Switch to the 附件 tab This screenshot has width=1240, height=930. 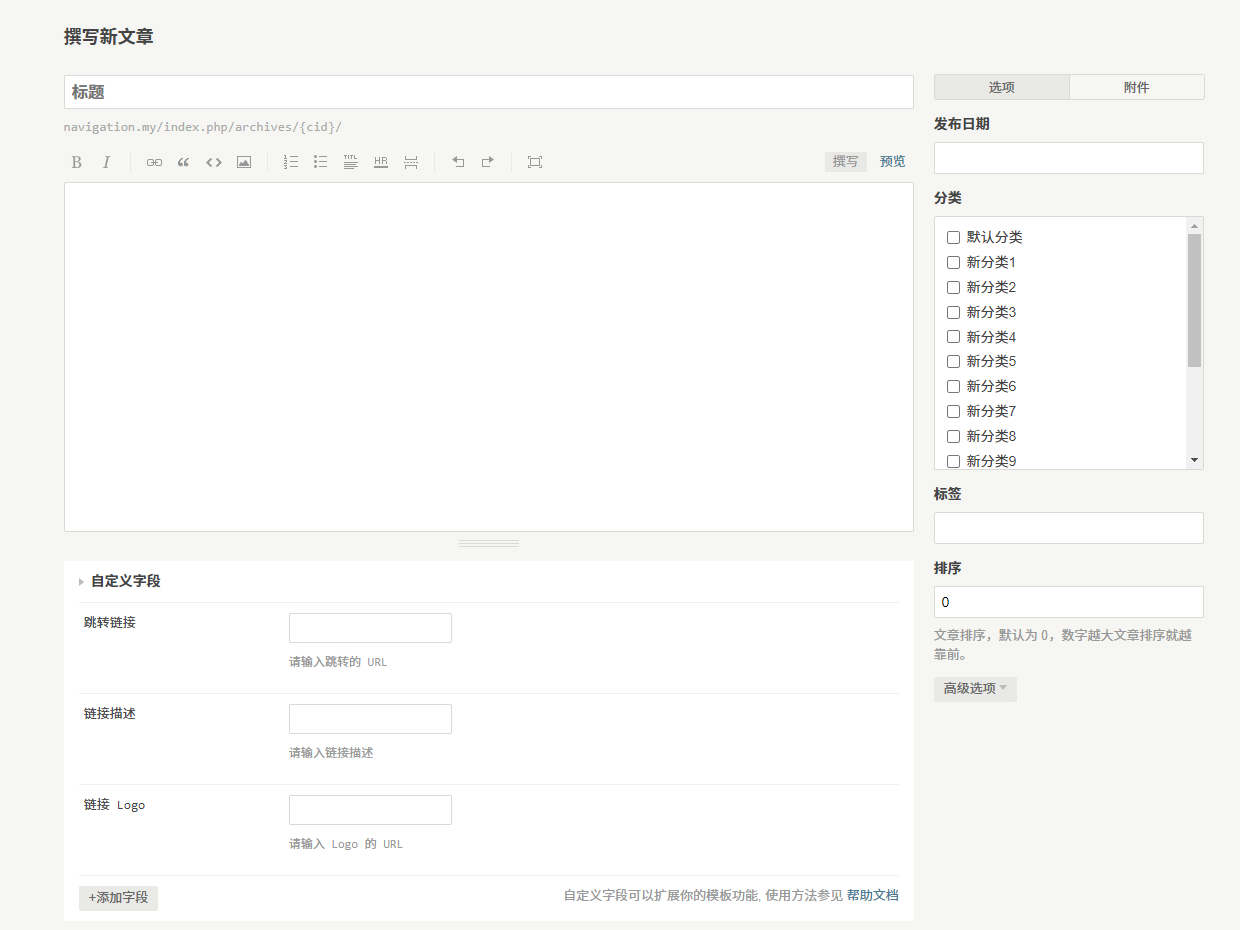(1136, 88)
